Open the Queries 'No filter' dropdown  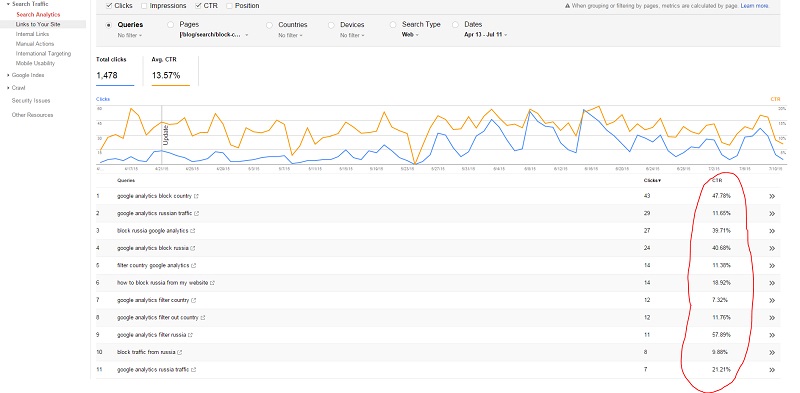130,35
